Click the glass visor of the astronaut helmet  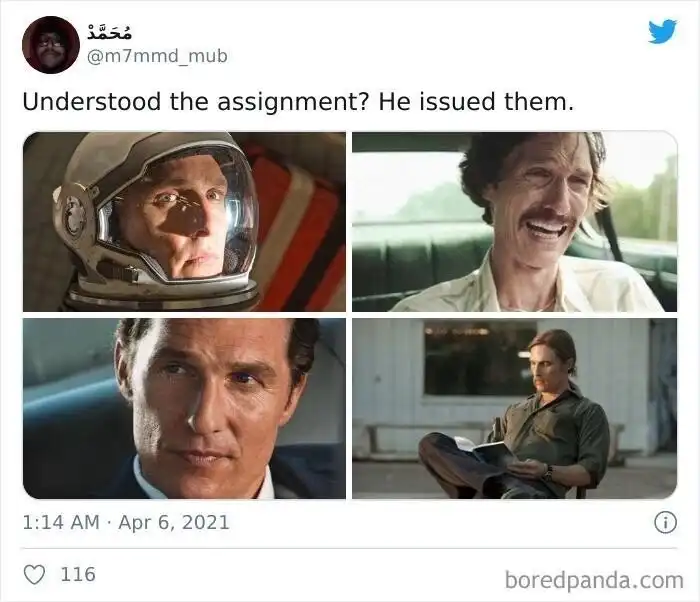[x=179, y=212]
